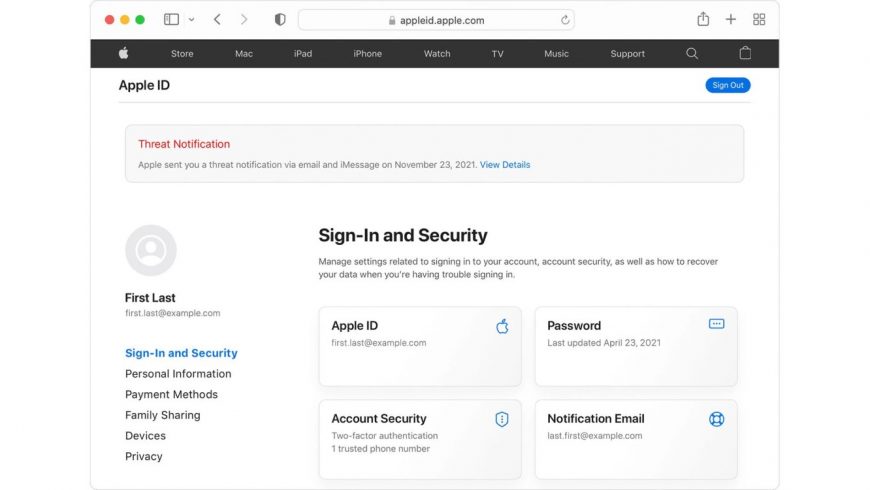Open the Account Security card

click(420, 439)
